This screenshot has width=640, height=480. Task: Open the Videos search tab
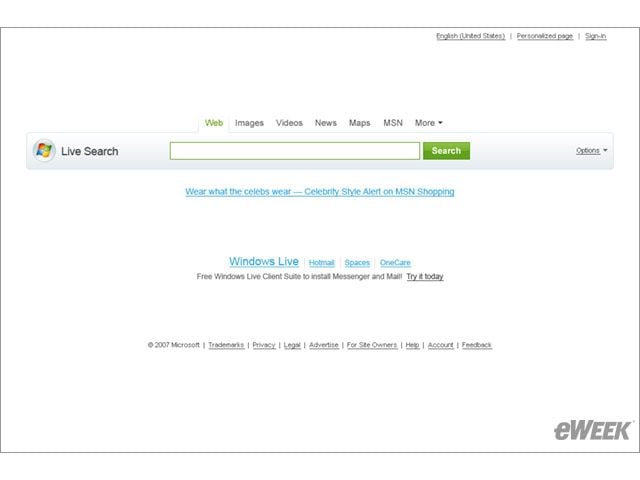click(x=289, y=123)
